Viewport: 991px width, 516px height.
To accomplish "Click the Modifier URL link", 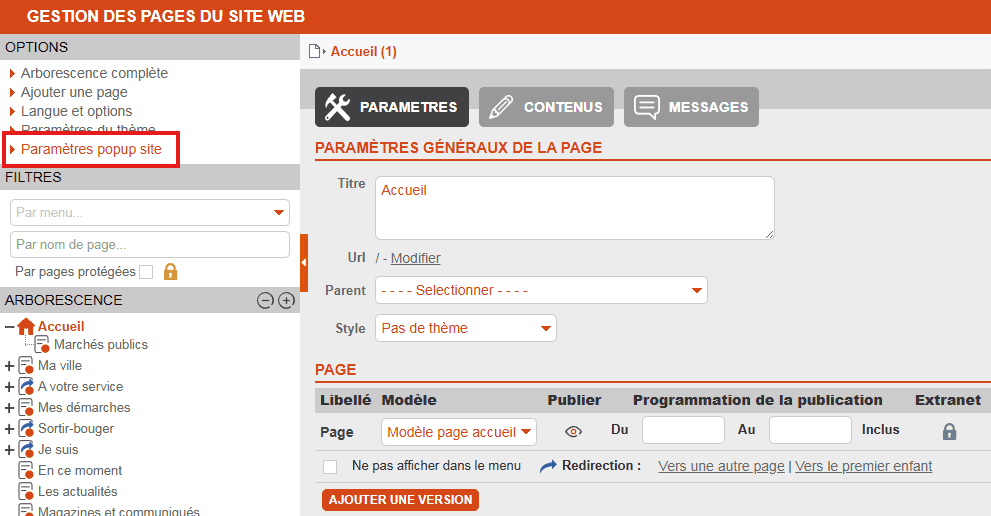I will pos(415,258).
